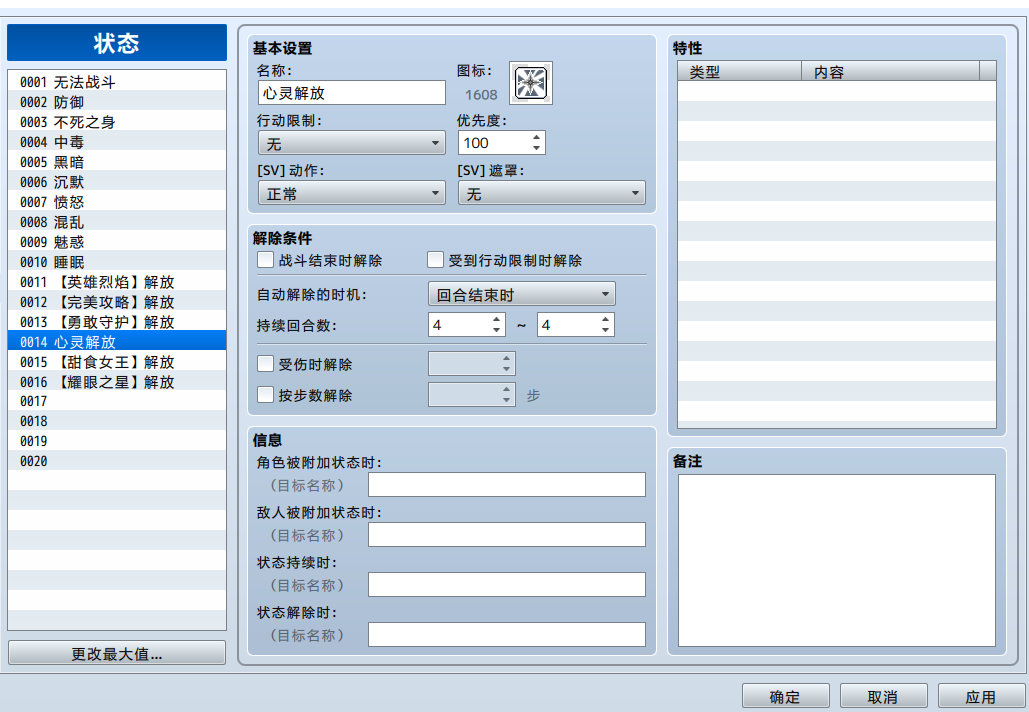1029x712 pixels.
Task: Toggle 受到行动限制时解除 checkbox
Action: [435, 260]
